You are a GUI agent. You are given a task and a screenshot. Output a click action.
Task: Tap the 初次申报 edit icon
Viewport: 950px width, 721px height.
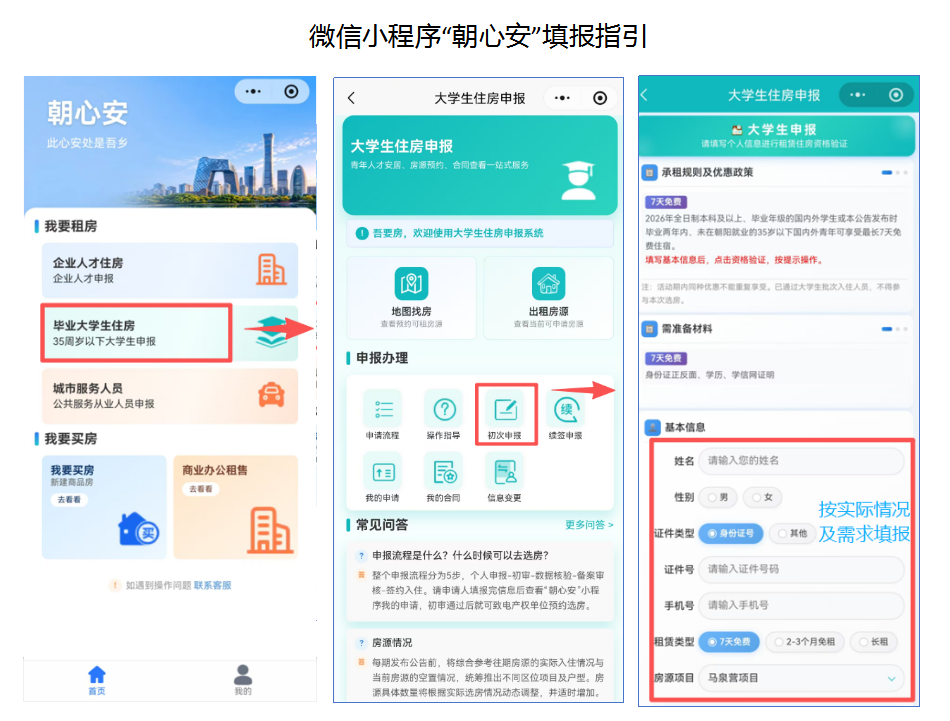tap(505, 409)
